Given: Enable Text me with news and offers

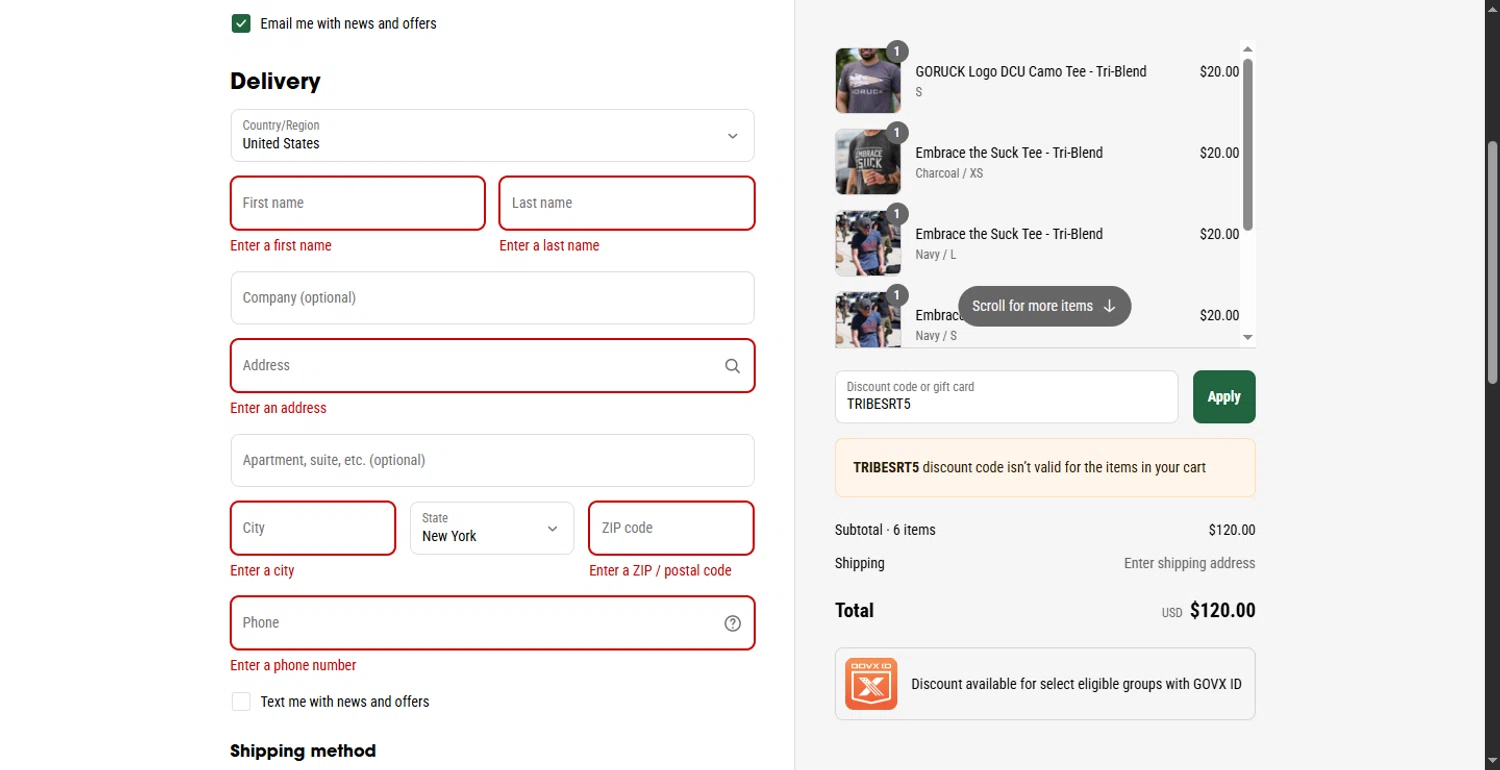Looking at the screenshot, I should [241, 702].
